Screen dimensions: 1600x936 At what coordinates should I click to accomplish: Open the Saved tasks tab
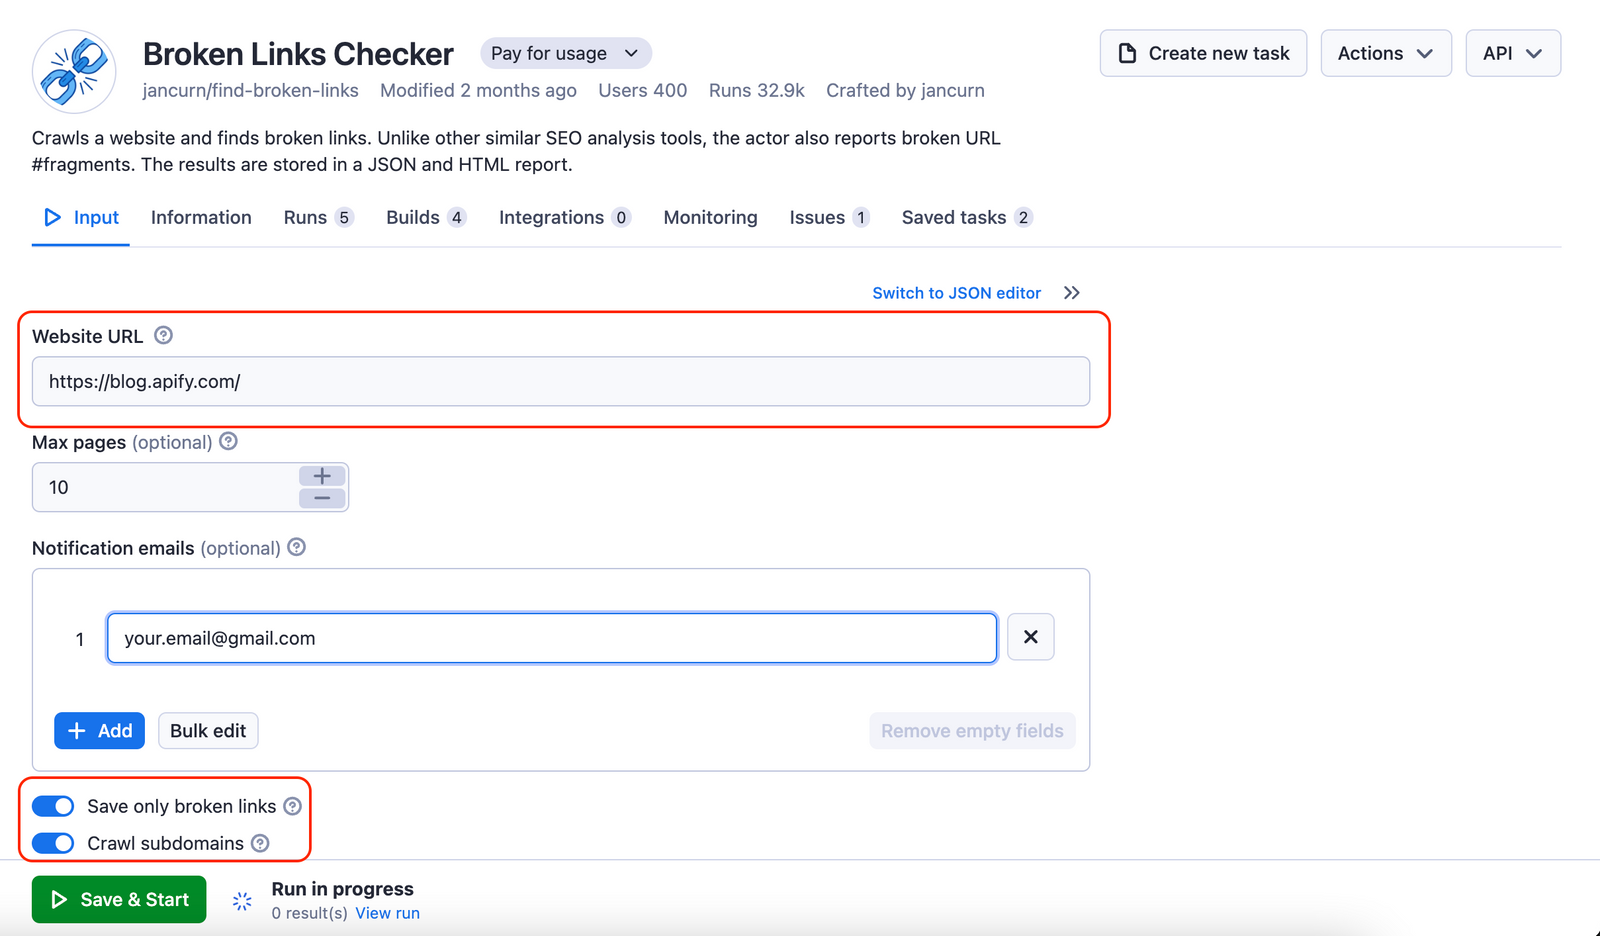tap(953, 217)
